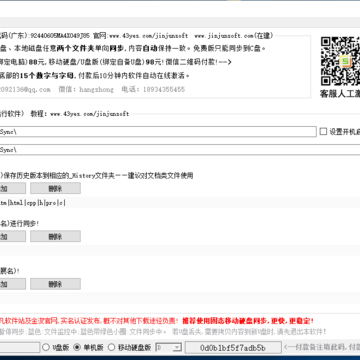Open the www.43yes.com/jinjunsoft official site link
This screenshot has width=360, height=360.
[149, 35]
